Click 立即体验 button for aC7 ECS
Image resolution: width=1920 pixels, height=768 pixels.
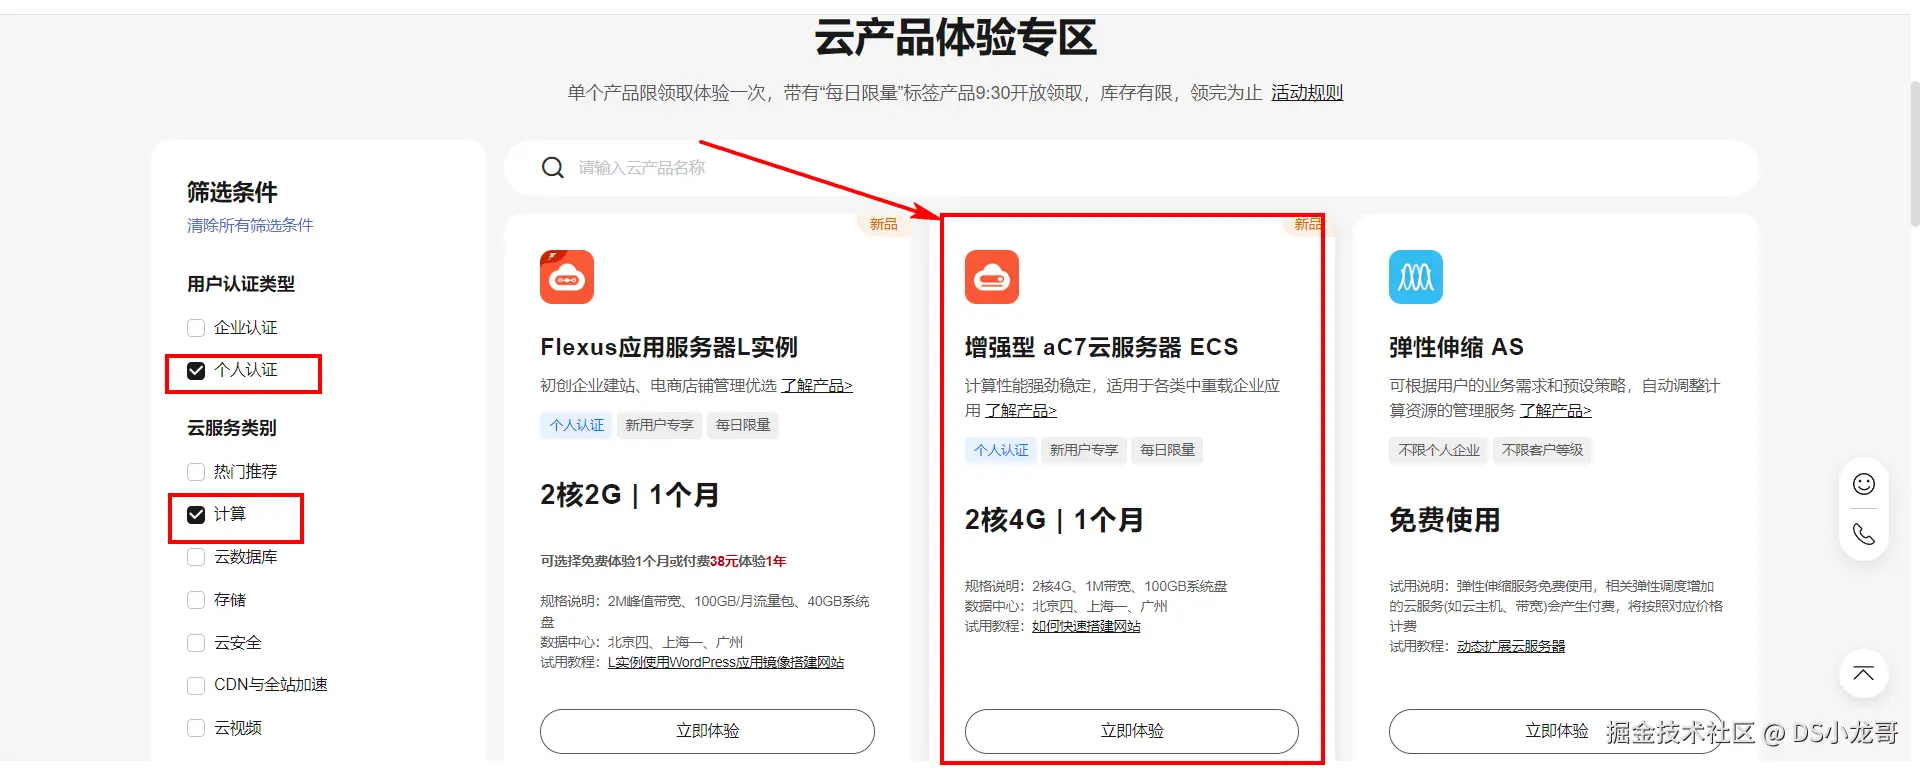tap(1132, 731)
